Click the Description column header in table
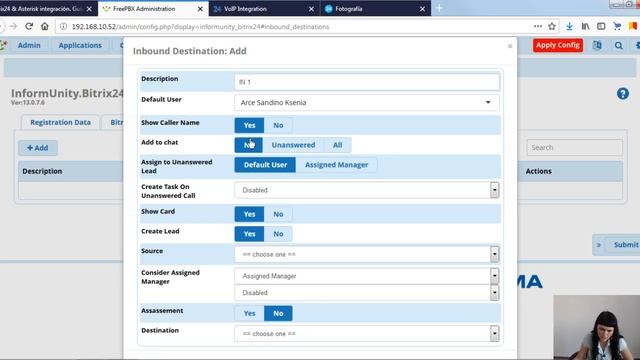The width and height of the screenshot is (640, 360). click(42, 171)
